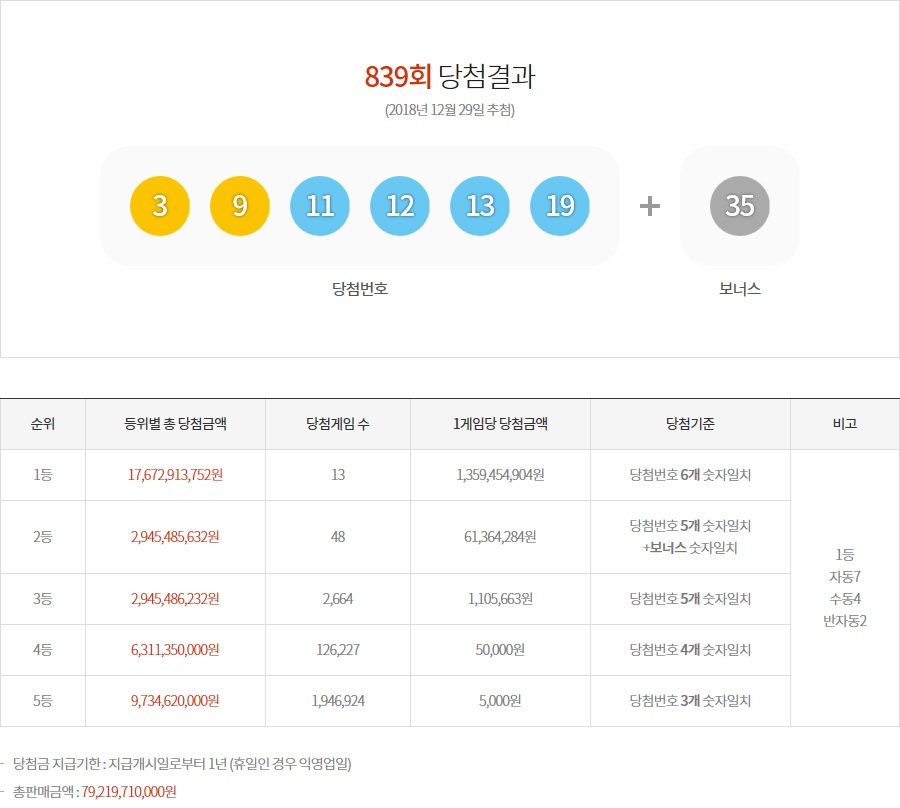The image size is (900, 808).
Task: Select the blue ball number 11
Action: click(x=320, y=206)
